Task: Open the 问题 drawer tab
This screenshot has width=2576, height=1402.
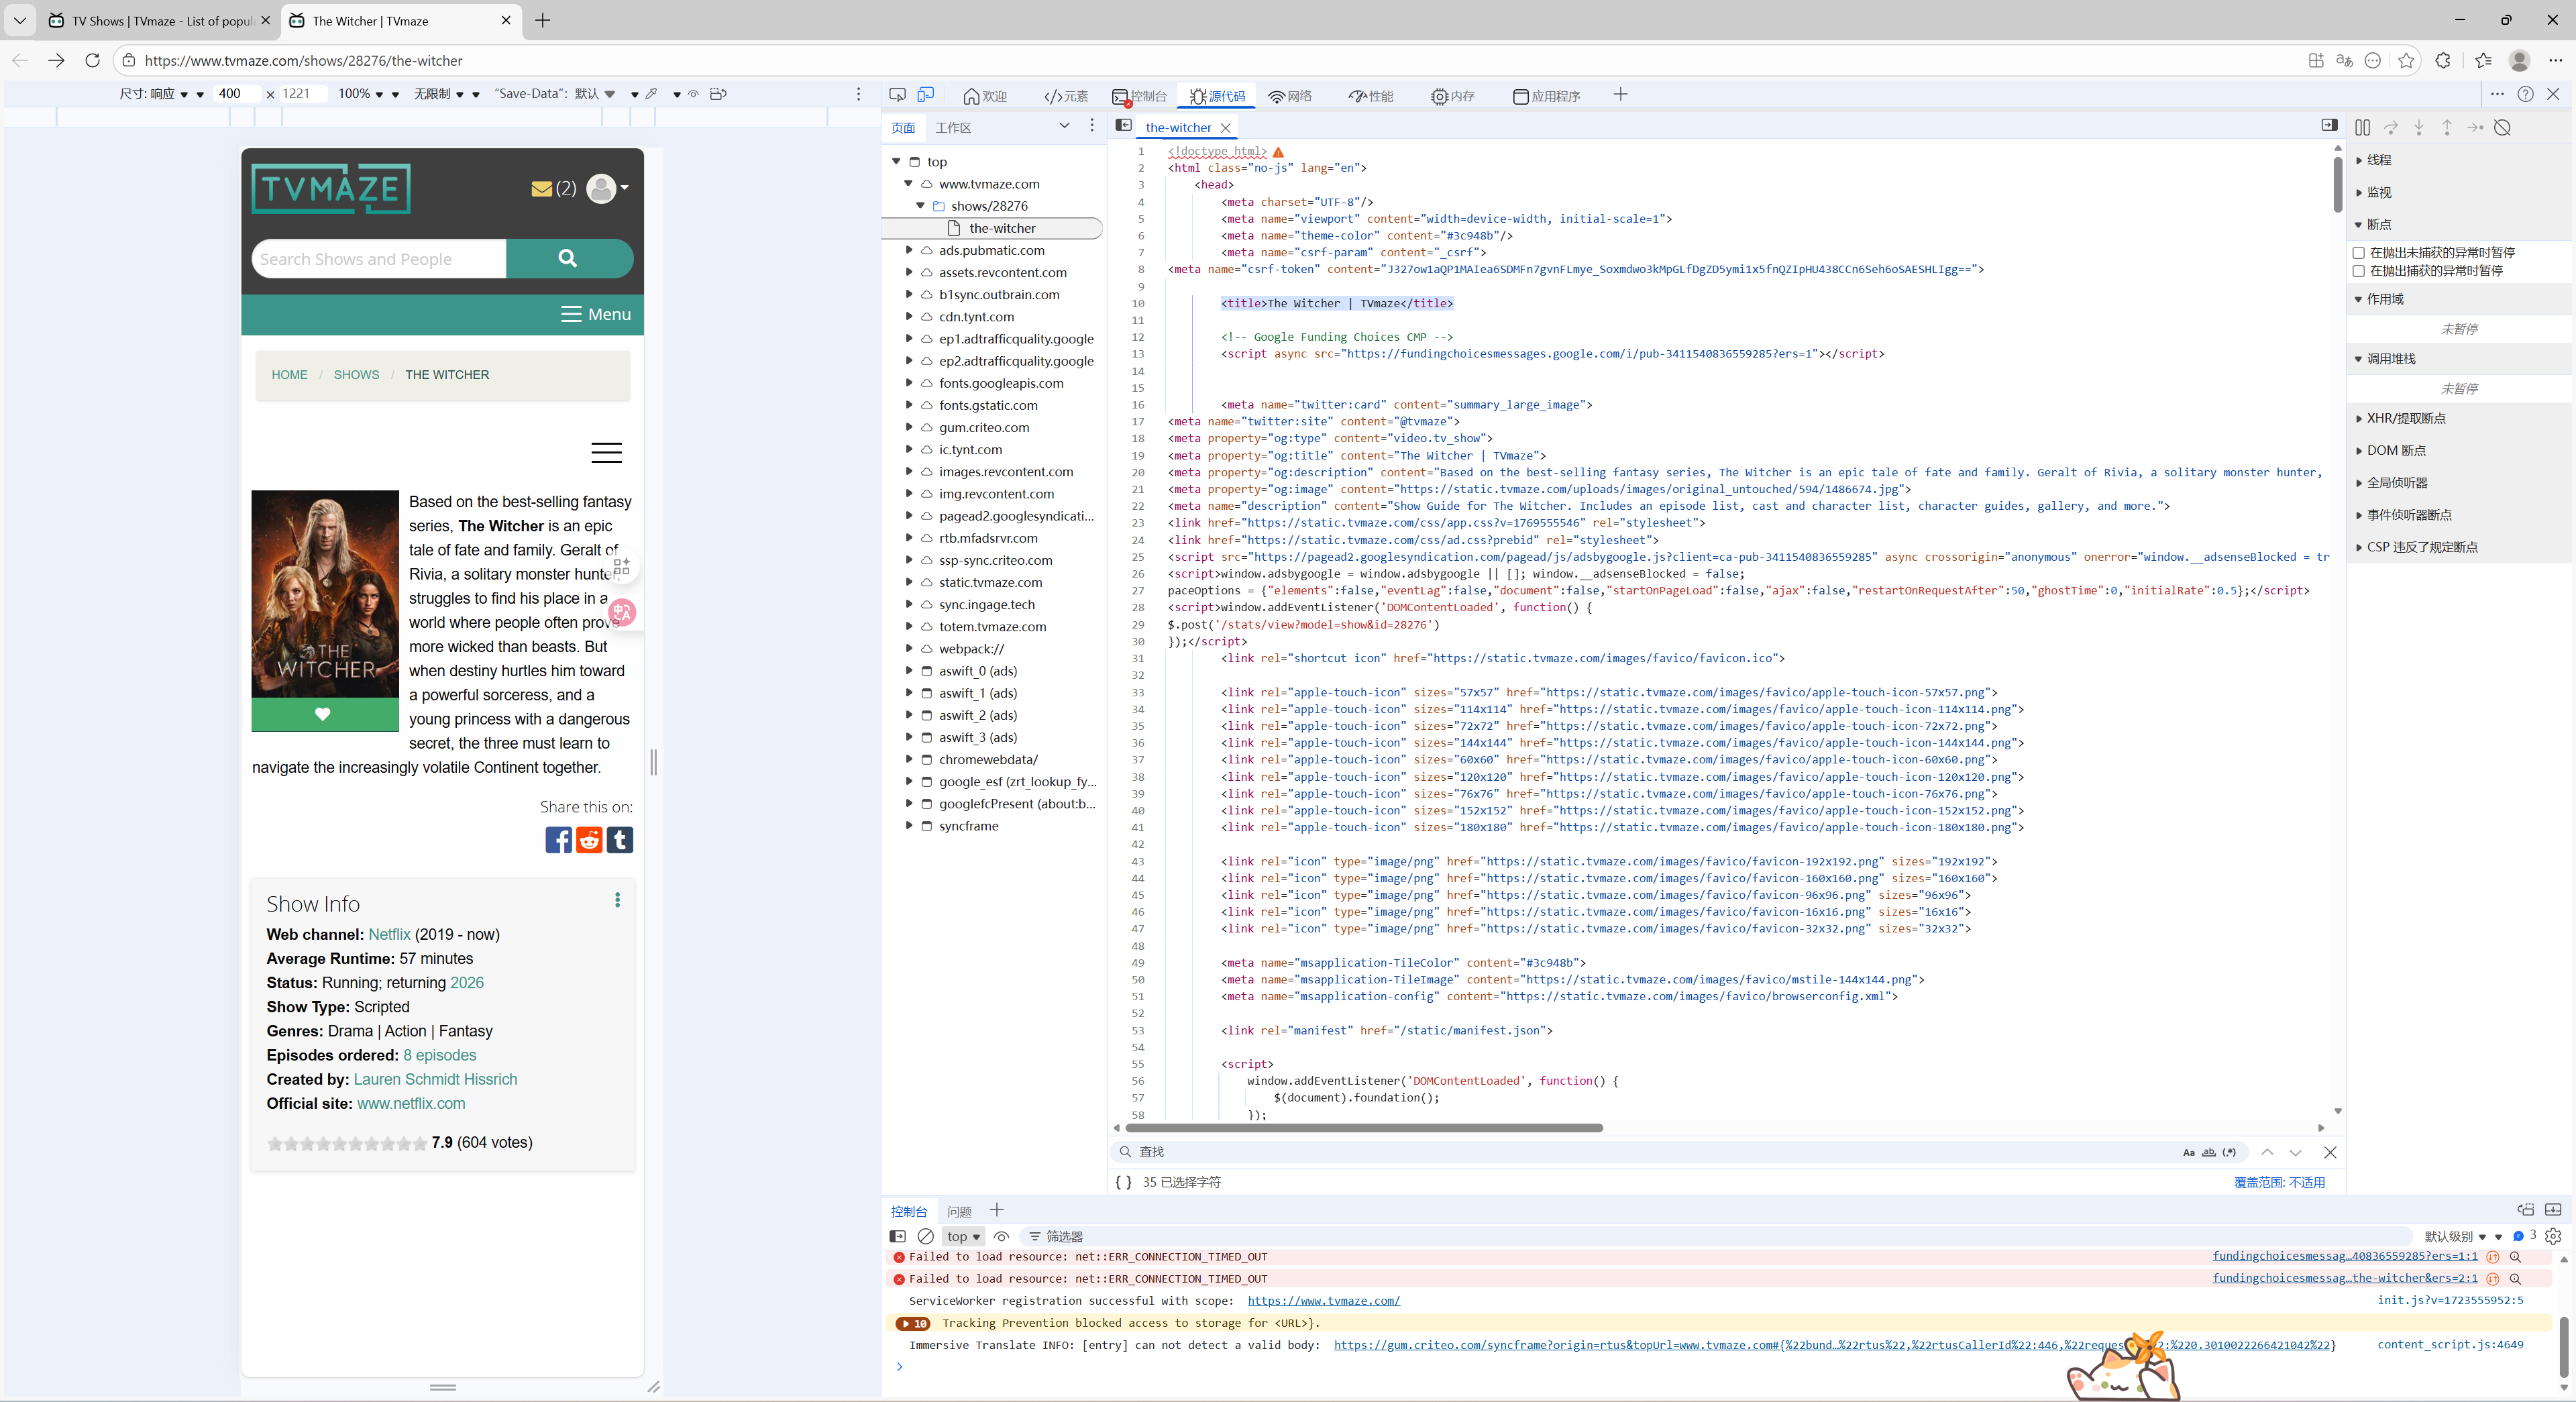Action: [959, 1212]
